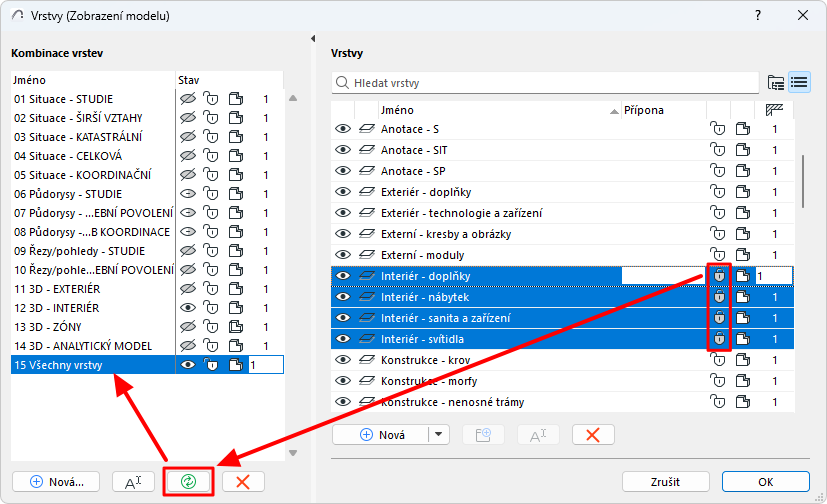Open help with the question mark

[758, 15]
